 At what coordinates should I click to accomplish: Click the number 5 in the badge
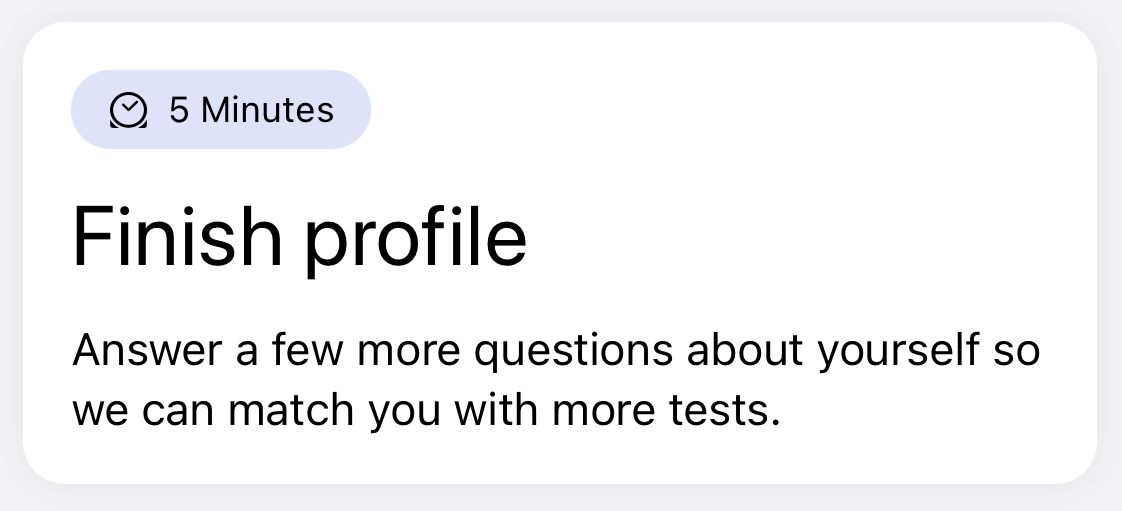[179, 110]
